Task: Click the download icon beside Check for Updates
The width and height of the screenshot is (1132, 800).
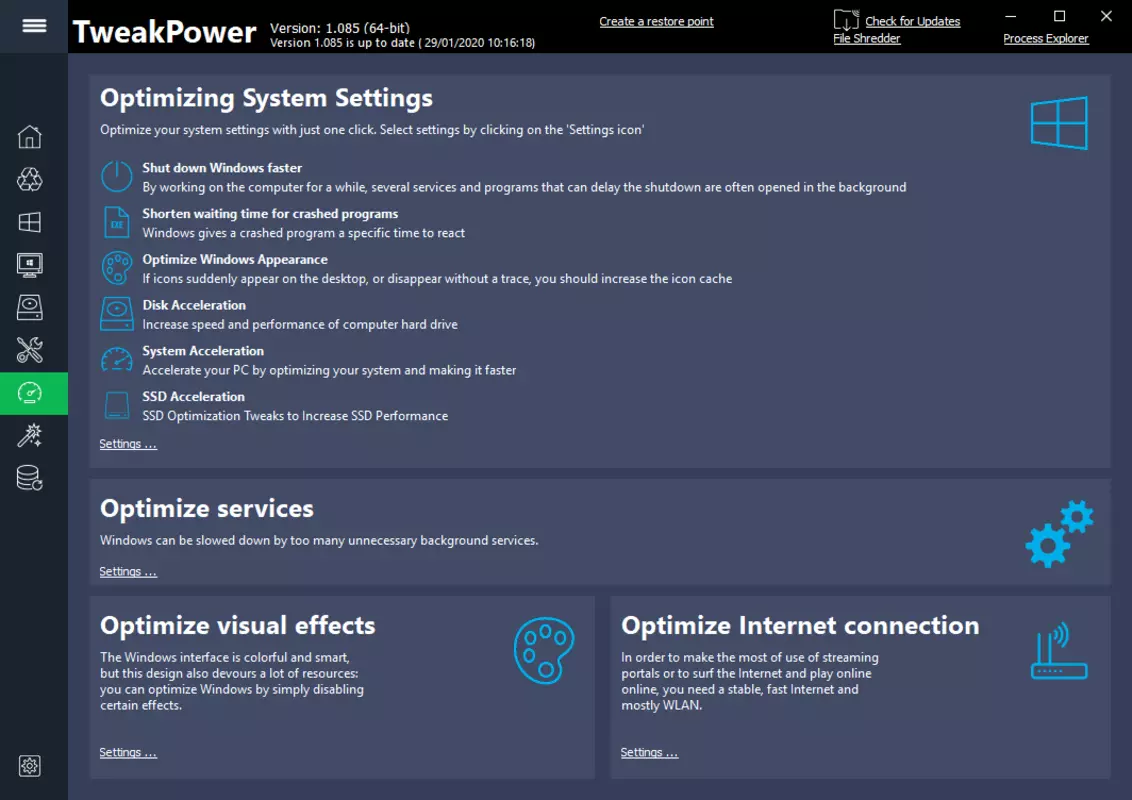Action: pyautogui.click(x=846, y=19)
